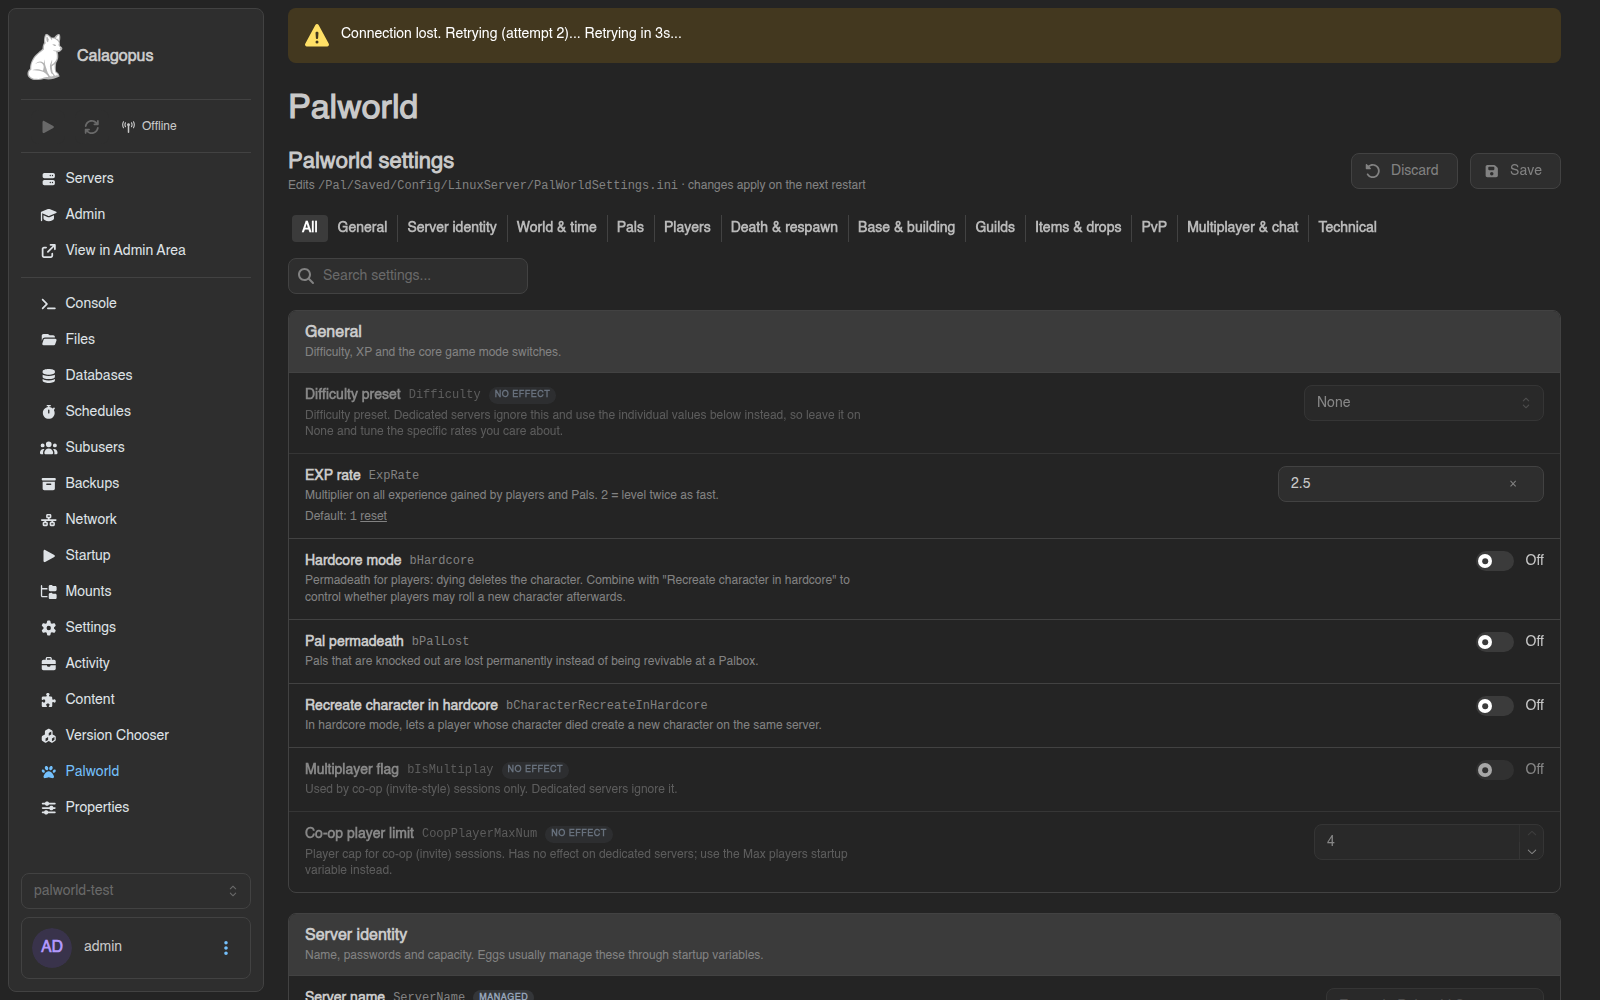Screen dimensions: 1600x1000
Task: Open Servers via its sidebar icon
Action: click(48, 178)
